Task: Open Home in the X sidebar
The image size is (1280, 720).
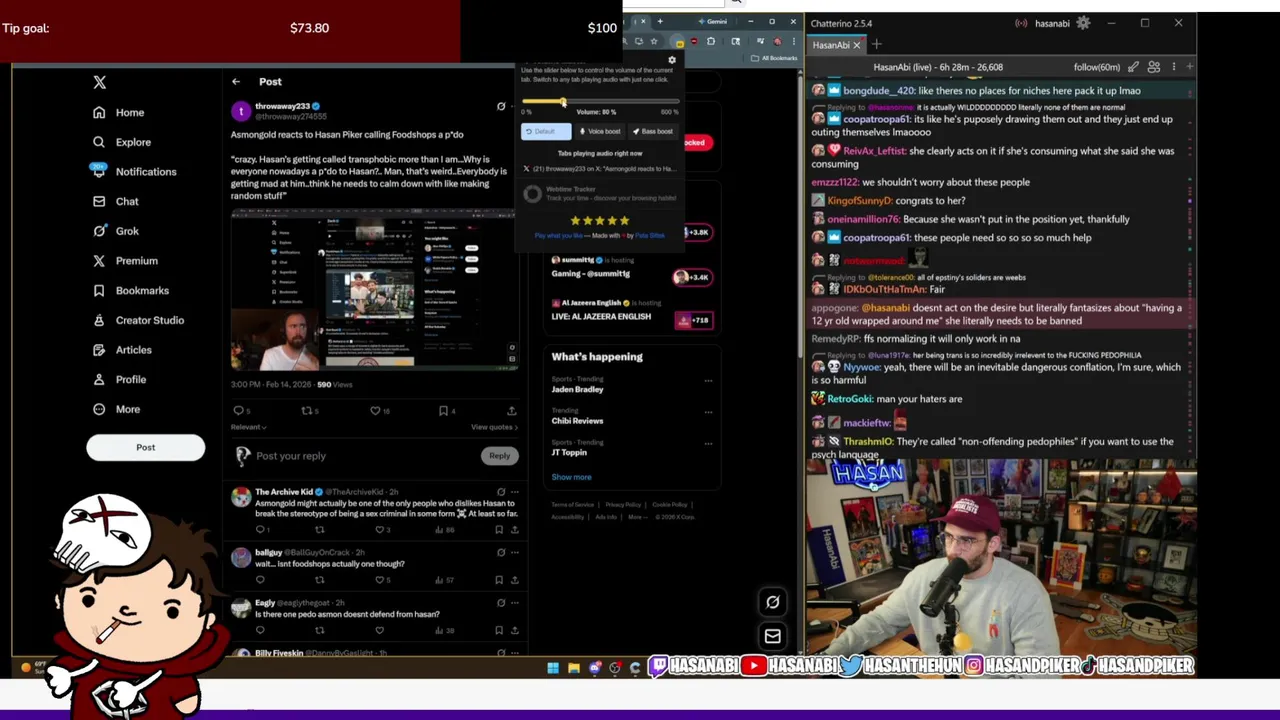Action: pyautogui.click(x=119, y=113)
